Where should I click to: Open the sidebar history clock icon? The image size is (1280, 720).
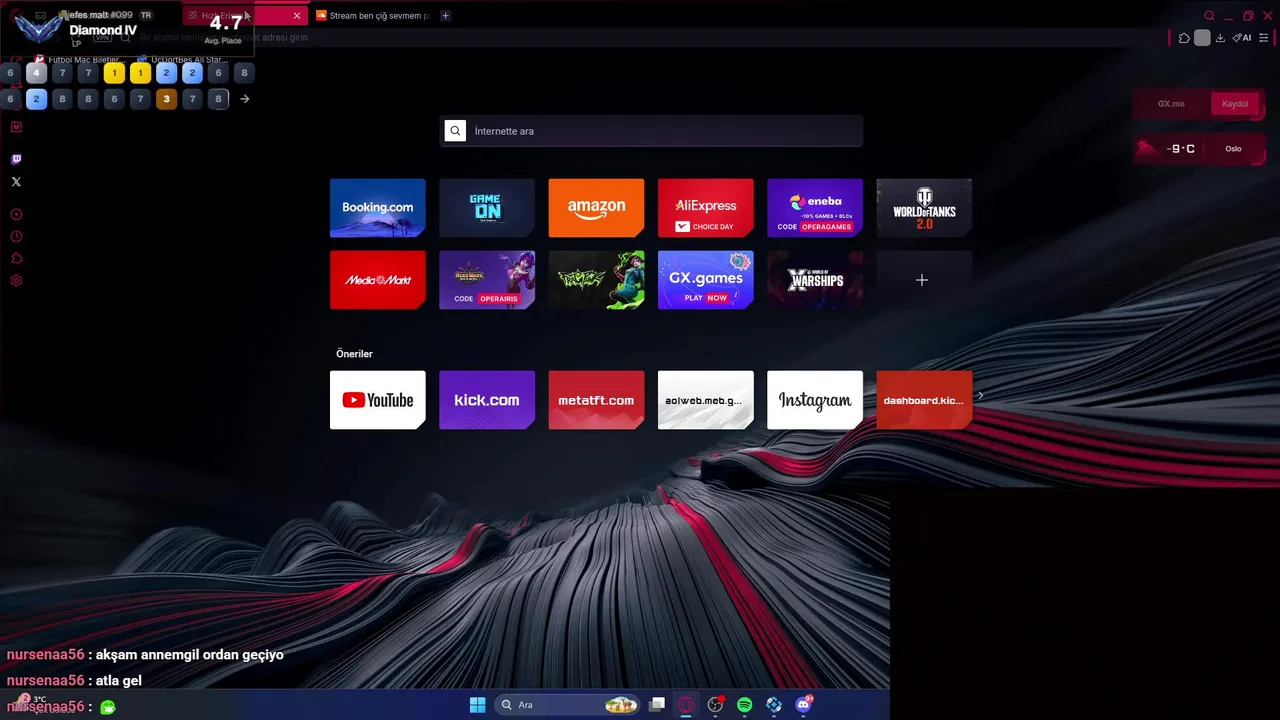point(16,237)
